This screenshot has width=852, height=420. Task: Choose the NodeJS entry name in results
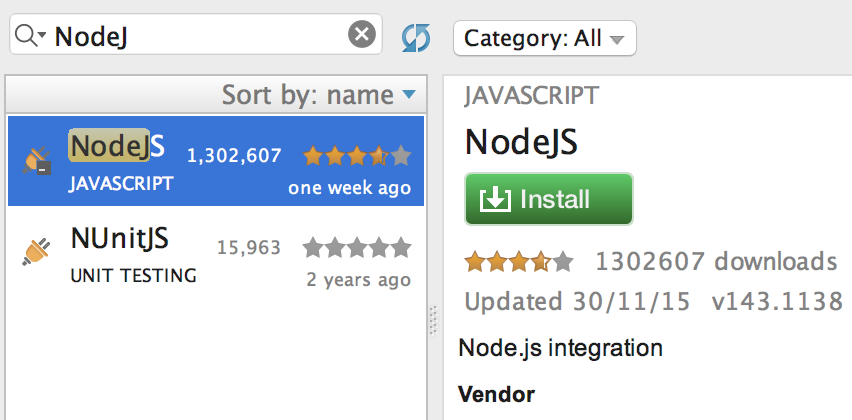pyautogui.click(x=117, y=147)
